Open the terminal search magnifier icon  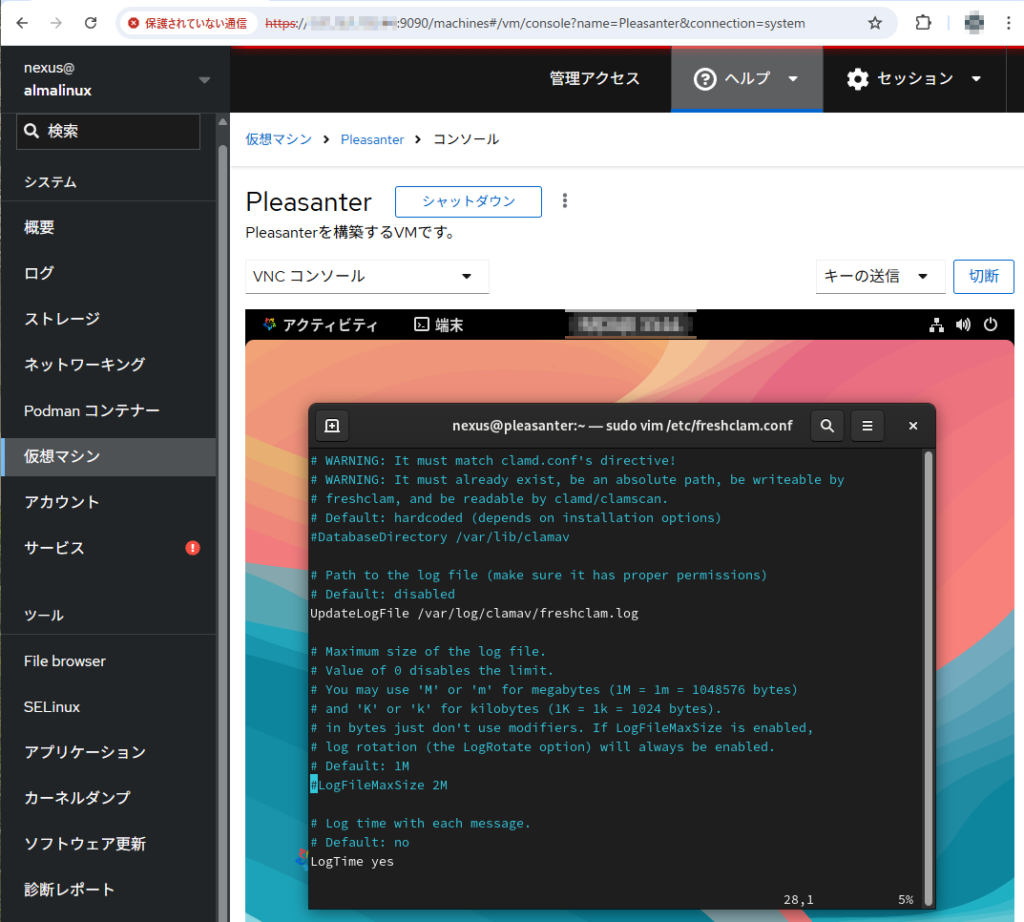tap(827, 426)
